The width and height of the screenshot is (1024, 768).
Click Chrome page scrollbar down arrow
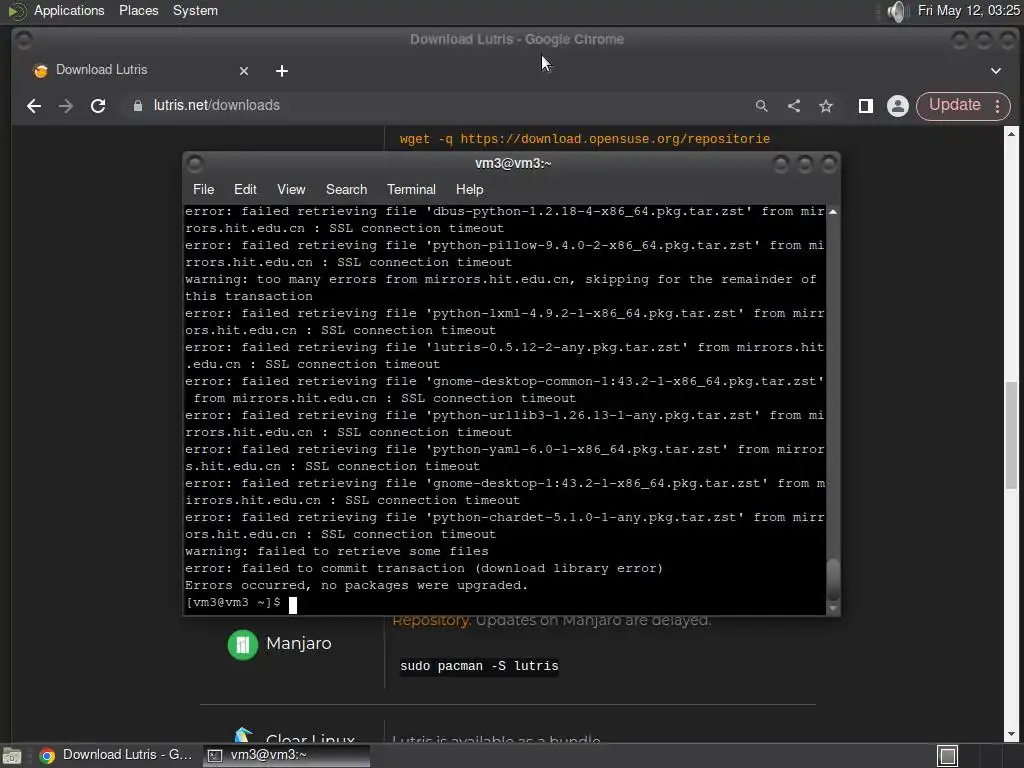click(x=1011, y=735)
